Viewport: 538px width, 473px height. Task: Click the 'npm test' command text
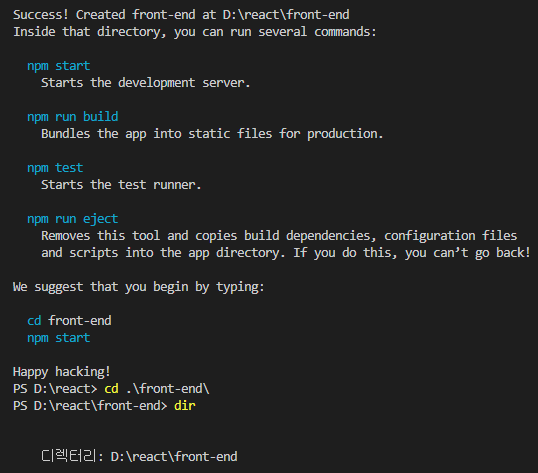55,168
